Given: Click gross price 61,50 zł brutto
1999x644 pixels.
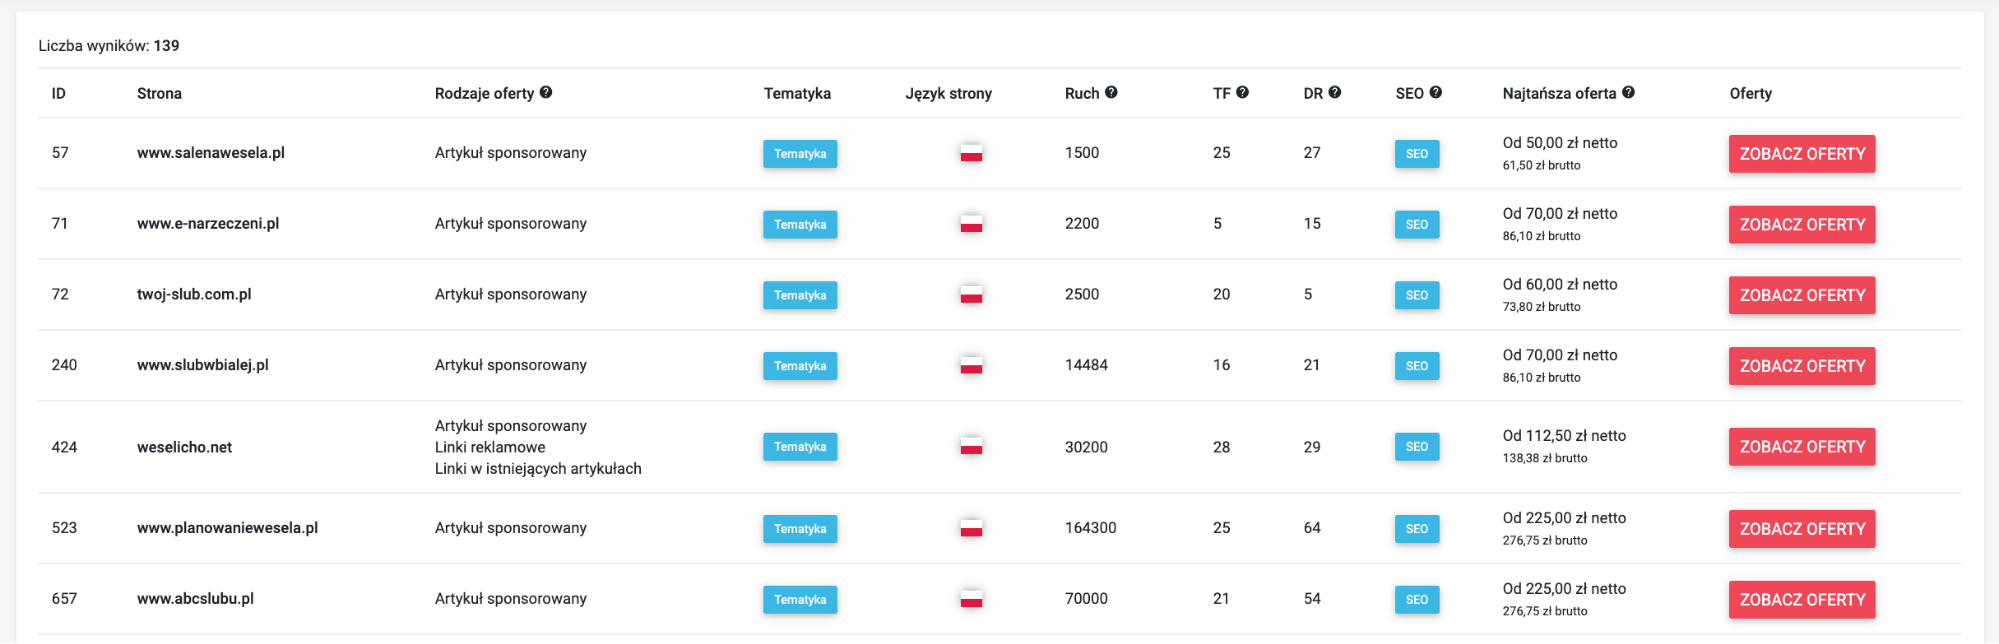Looking at the screenshot, I should click(1541, 166).
